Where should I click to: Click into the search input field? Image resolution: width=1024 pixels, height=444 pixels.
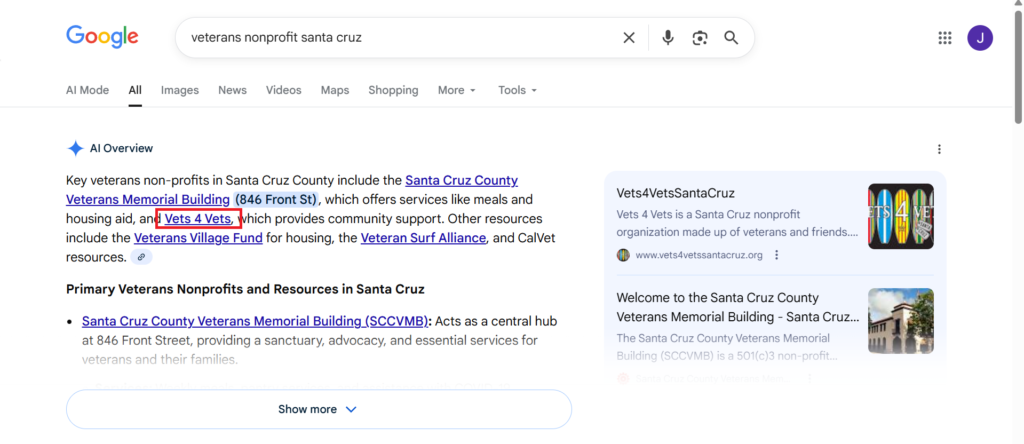(x=400, y=38)
